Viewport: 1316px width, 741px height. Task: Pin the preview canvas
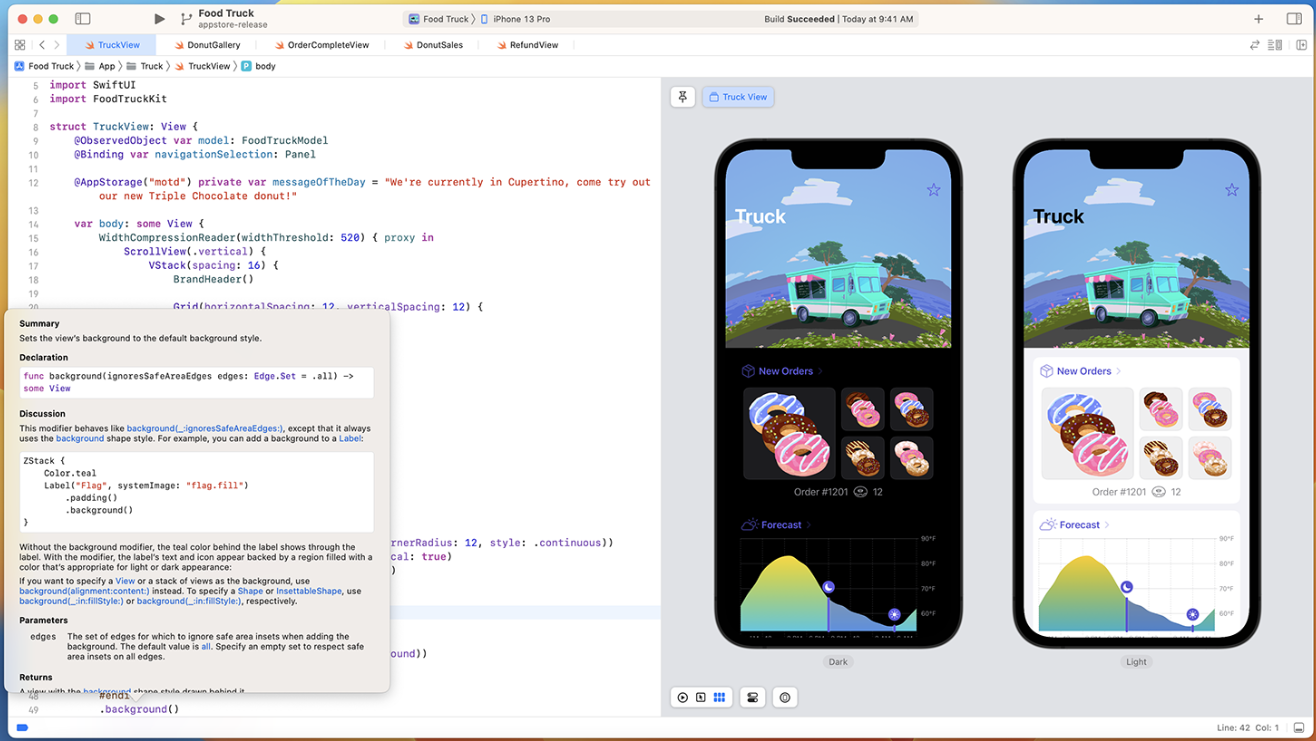coord(683,97)
